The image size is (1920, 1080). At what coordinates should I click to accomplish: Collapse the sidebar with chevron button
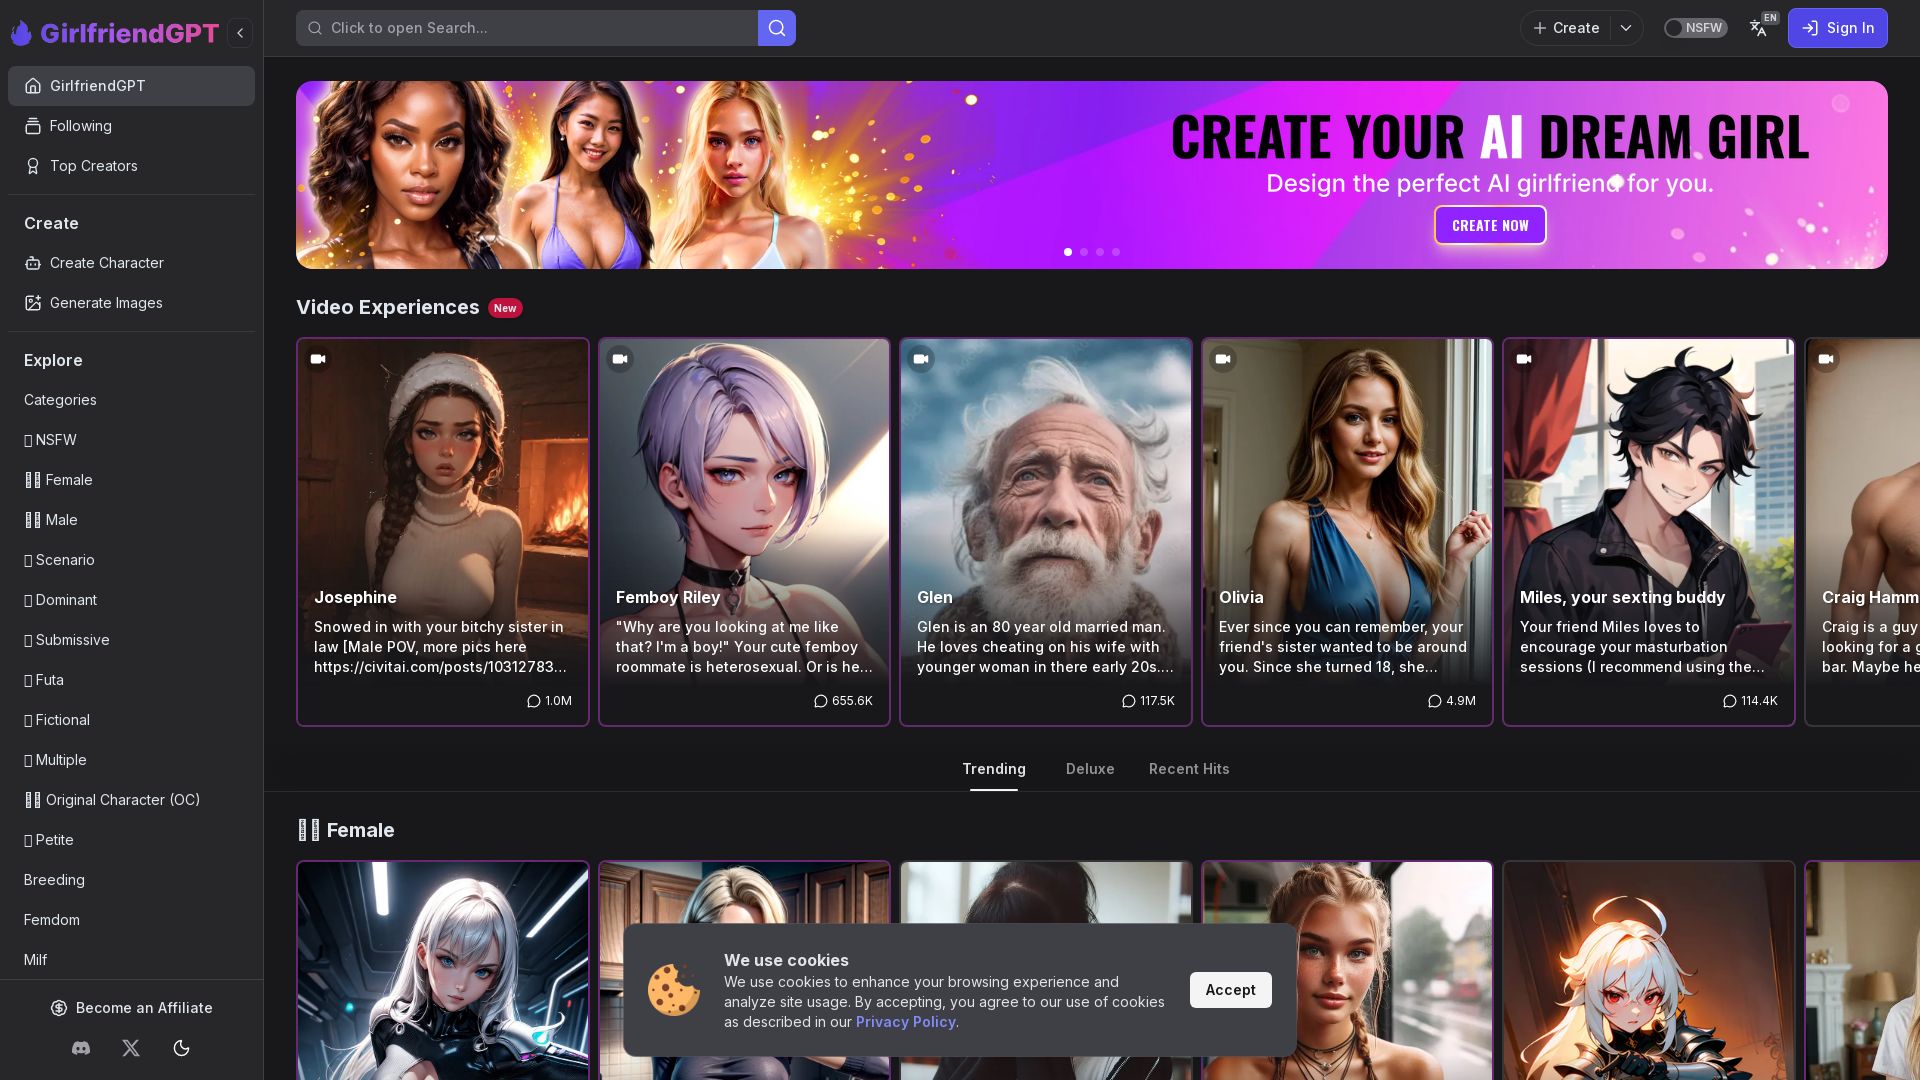240,33
